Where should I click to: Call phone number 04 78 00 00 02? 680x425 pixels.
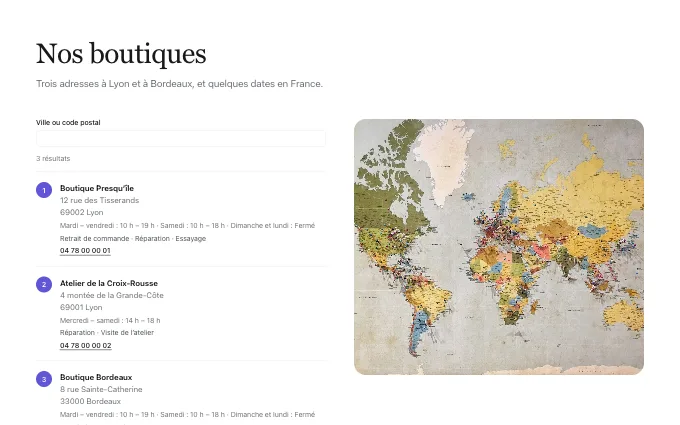[85, 346]
